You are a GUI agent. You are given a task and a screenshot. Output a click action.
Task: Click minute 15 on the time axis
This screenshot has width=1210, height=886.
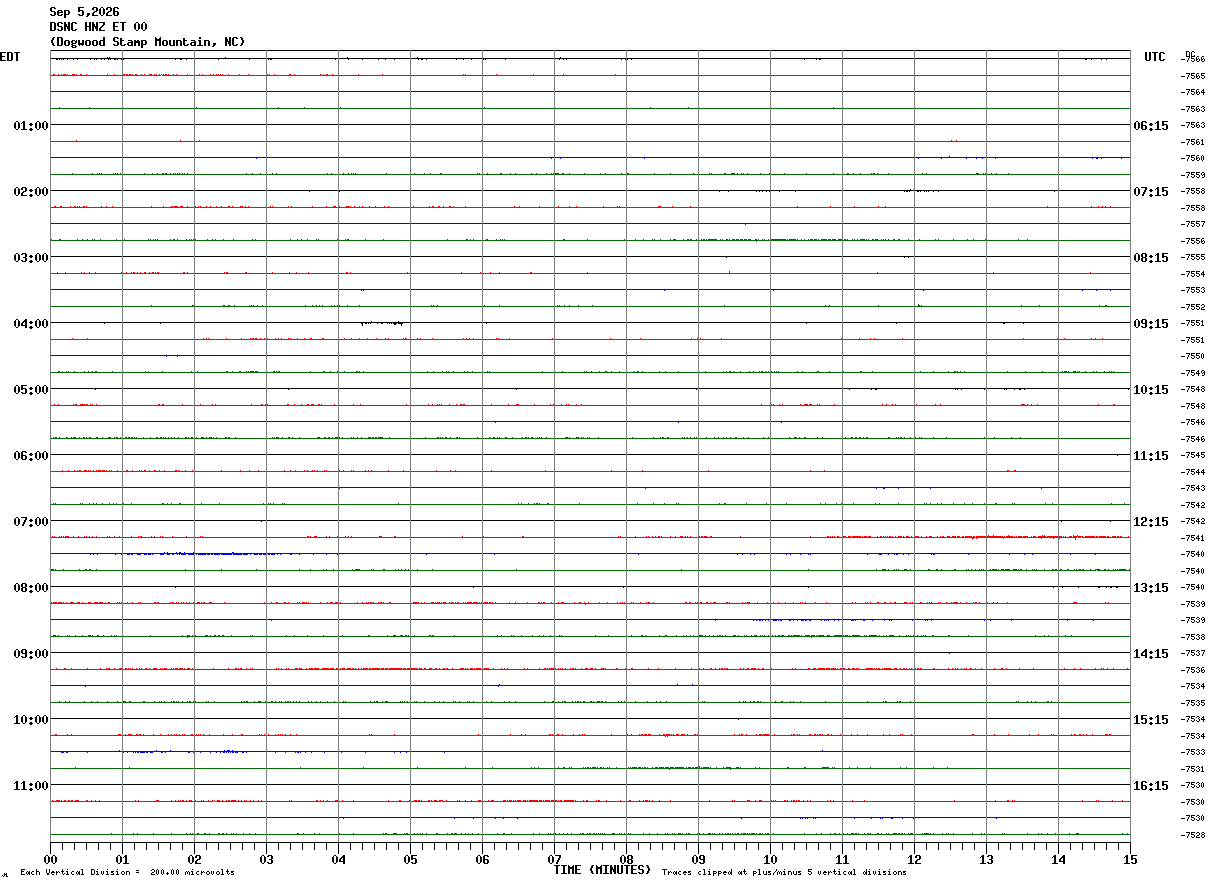1130,859
